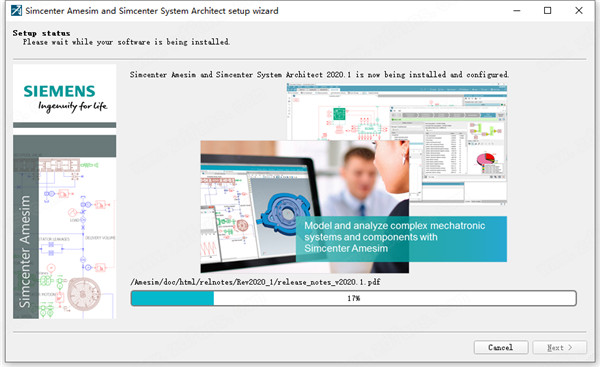Click the being installed and configured message
Viewport: 600px width, 367px height.
pyautogui.click(x=319, y=75)
